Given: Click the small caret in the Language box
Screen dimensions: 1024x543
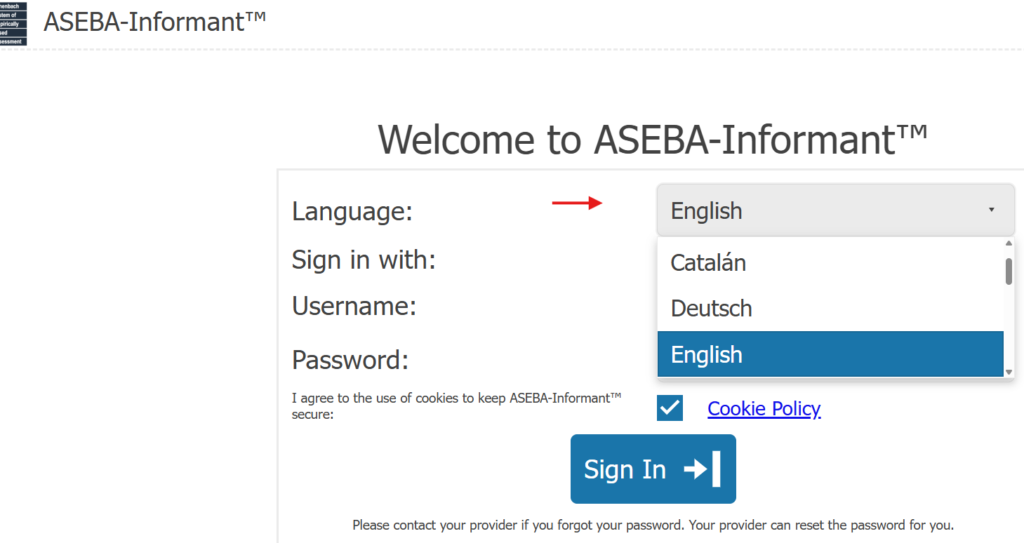Looking at the screenshot, I should point(991,210).
